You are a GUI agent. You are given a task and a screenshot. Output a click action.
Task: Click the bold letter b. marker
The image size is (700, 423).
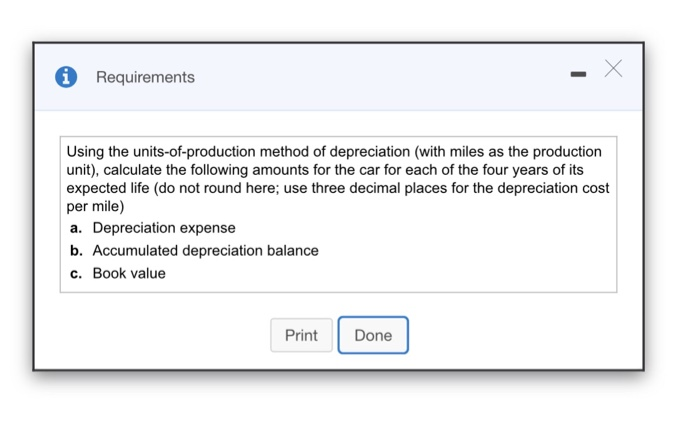76,251
